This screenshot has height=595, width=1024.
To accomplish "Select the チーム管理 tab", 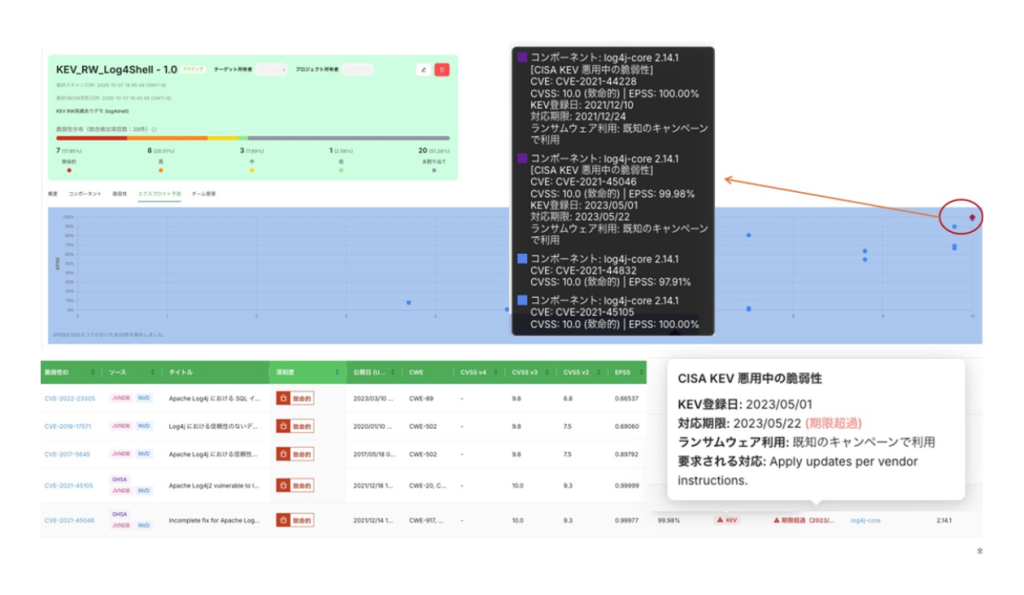I will point(204,194).
